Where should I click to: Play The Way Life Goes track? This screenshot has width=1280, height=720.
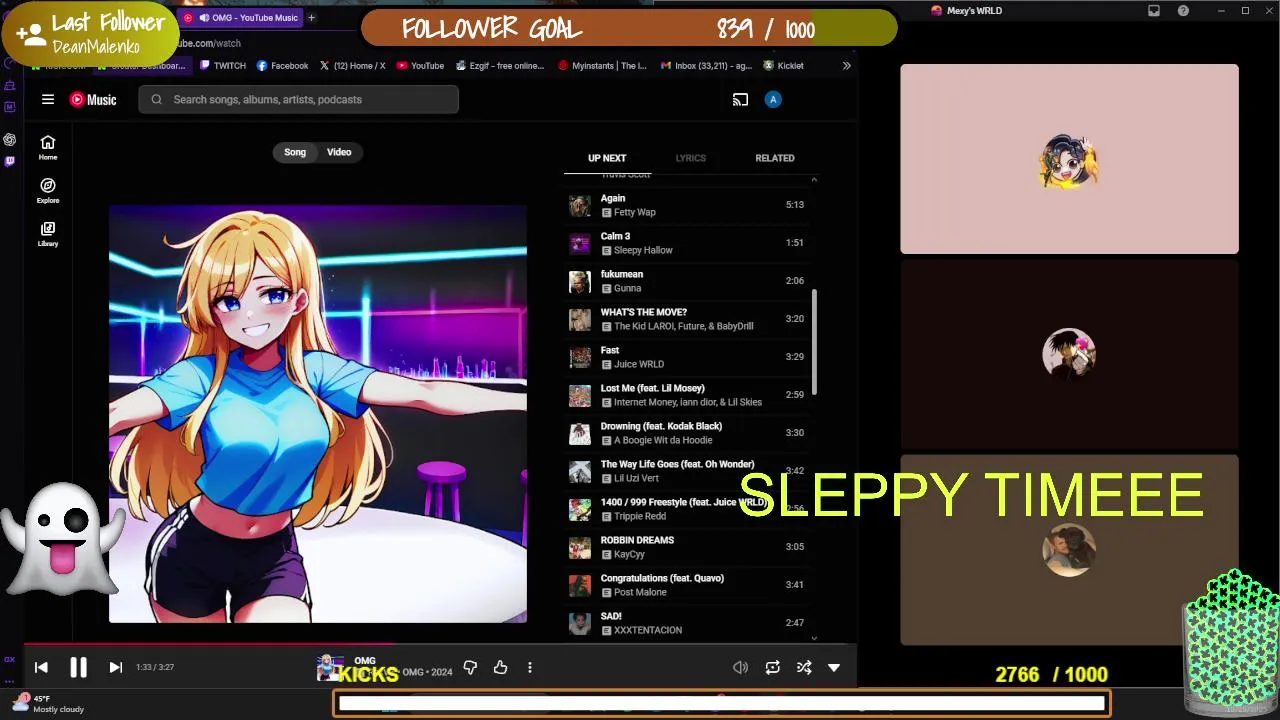[686, 471]
